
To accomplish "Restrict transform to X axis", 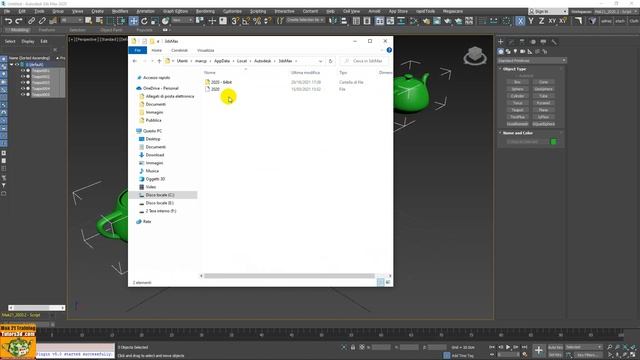I will pyautogui.click(x=520, y=21).
